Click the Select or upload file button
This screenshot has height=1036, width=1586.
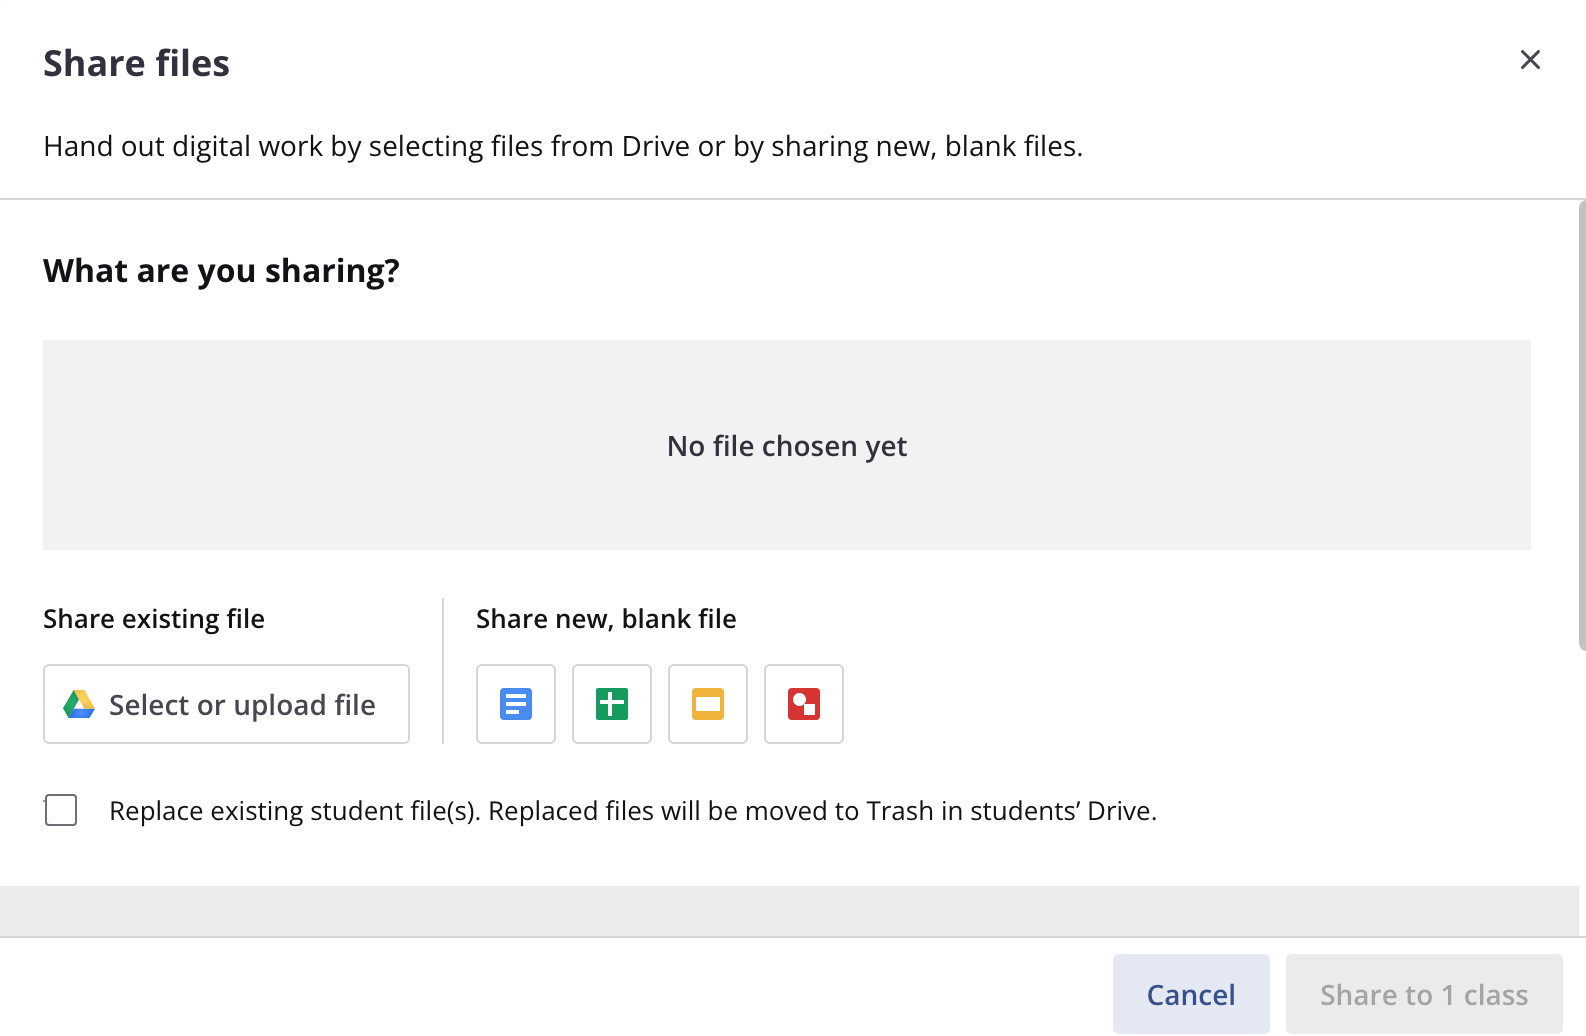pos(226,704)
